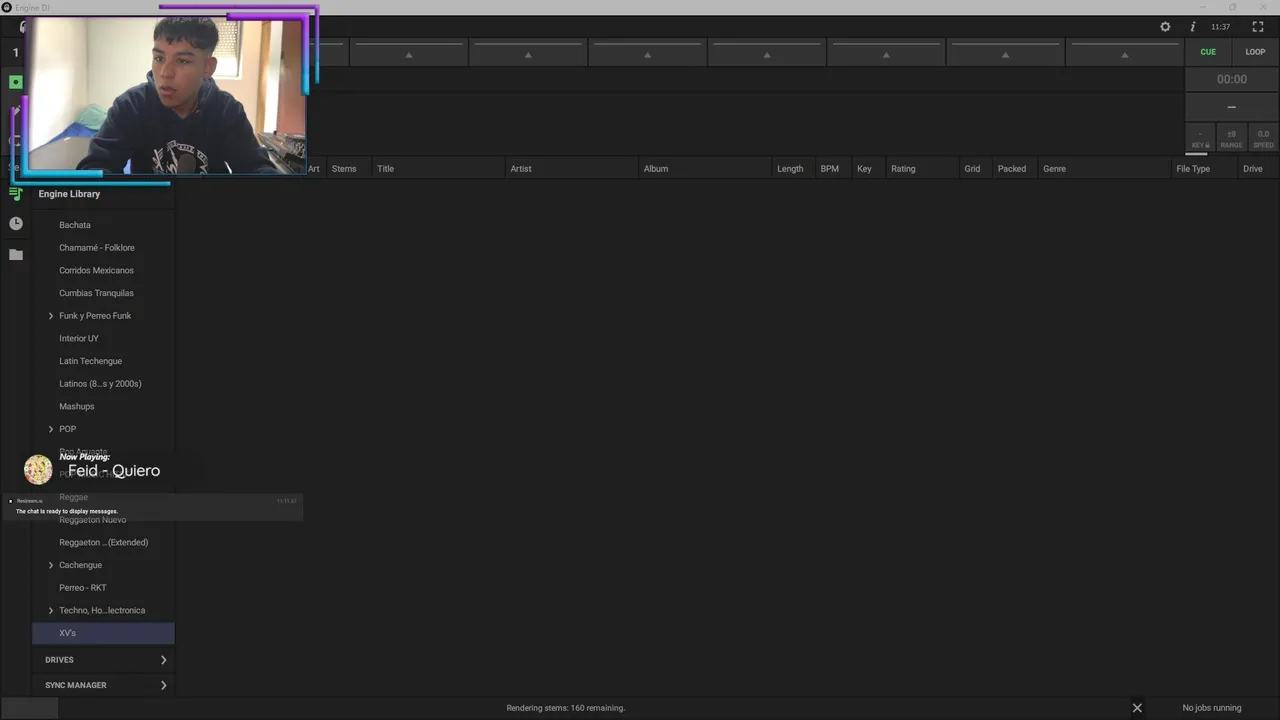Click the green deck indicator icon
This screenshot has width=1280, height=720.
(16, 82)
